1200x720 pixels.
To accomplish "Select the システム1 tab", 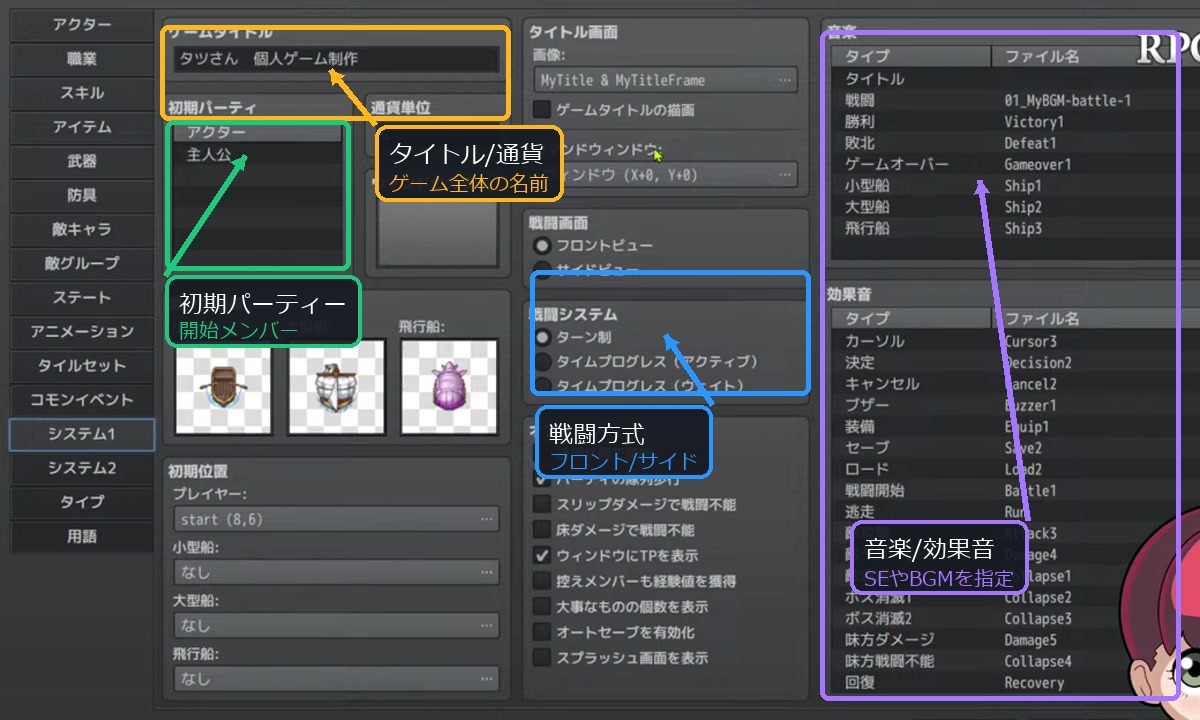I will tap(82, 434).
